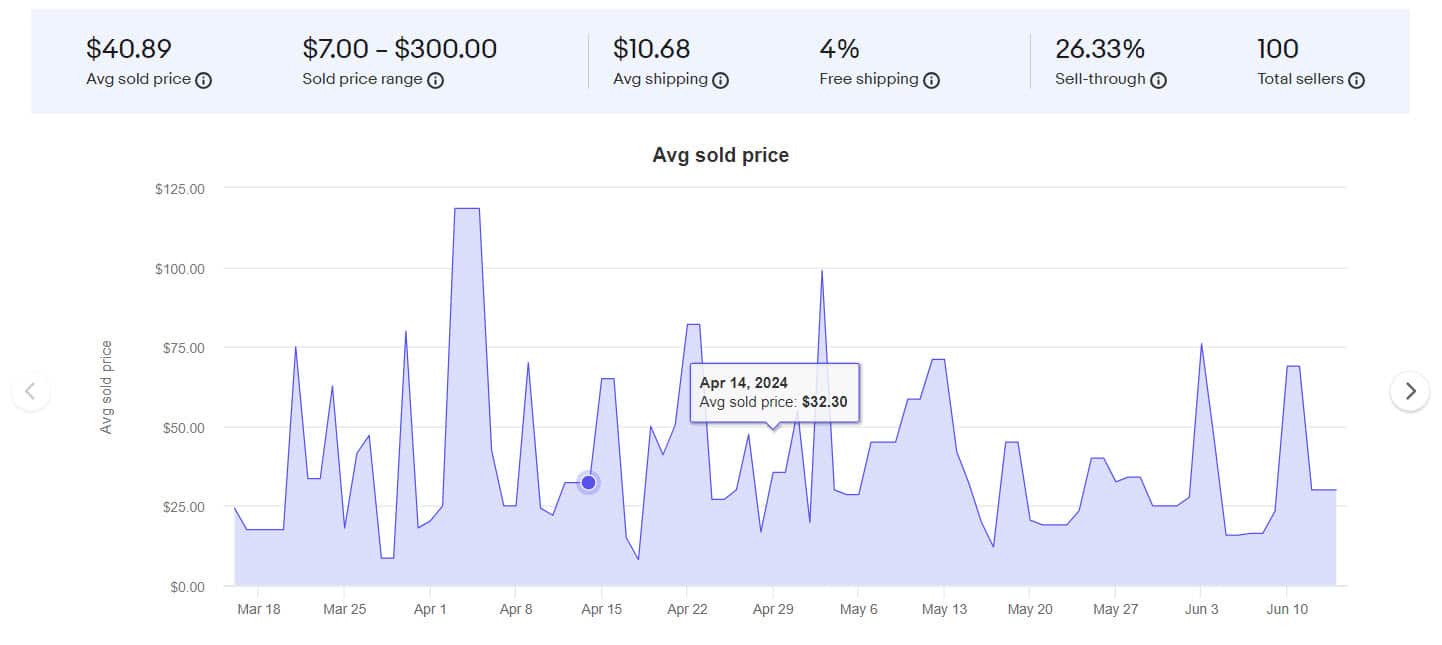Image resolution: width=1442 pixels, height=645 pixels.
Task: Go to next chart with right arrow
Action: (1409, 391)
